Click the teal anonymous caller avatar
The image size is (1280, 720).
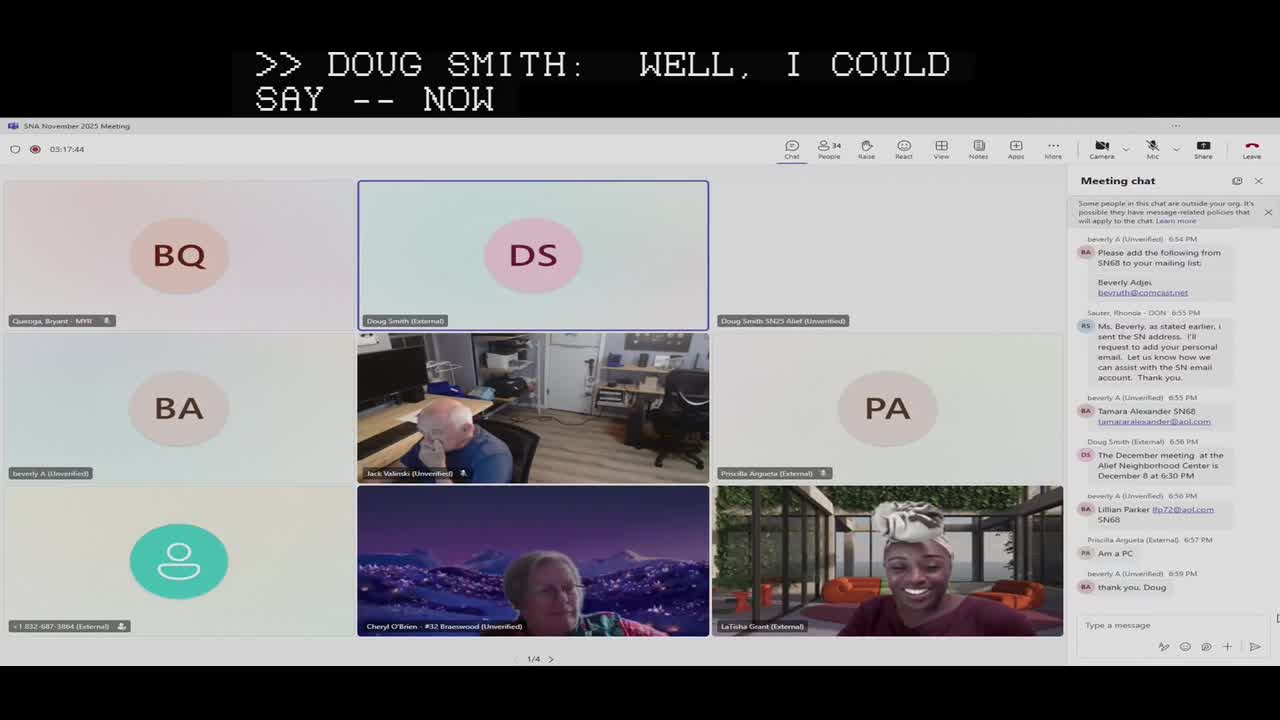(x=179, y=561)
